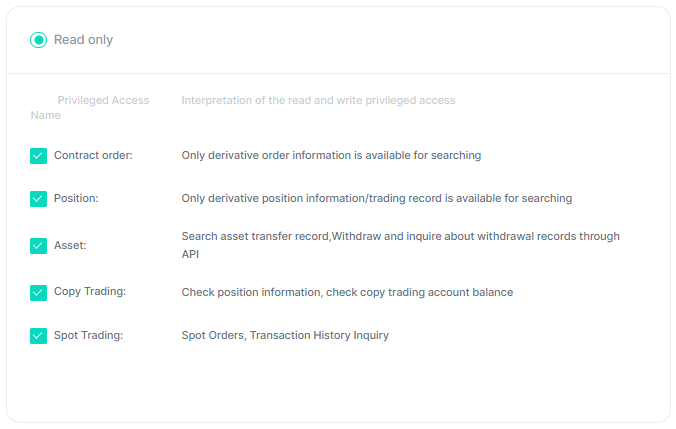676x429 pixels.
Task: Uncheck the Copy Trading checkbox
Action: [38, 293]
